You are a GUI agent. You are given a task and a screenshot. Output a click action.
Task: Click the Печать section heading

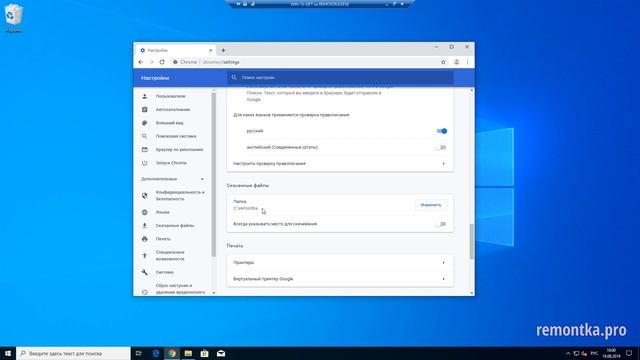point(235,246)
